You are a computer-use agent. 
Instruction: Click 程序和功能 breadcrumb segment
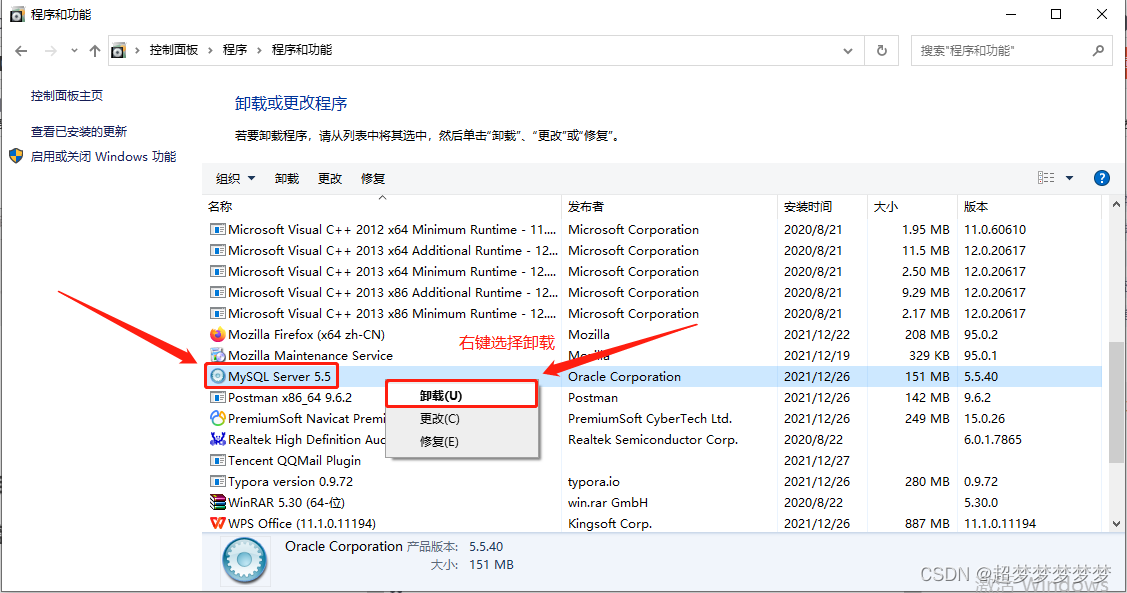click(302, 50)
